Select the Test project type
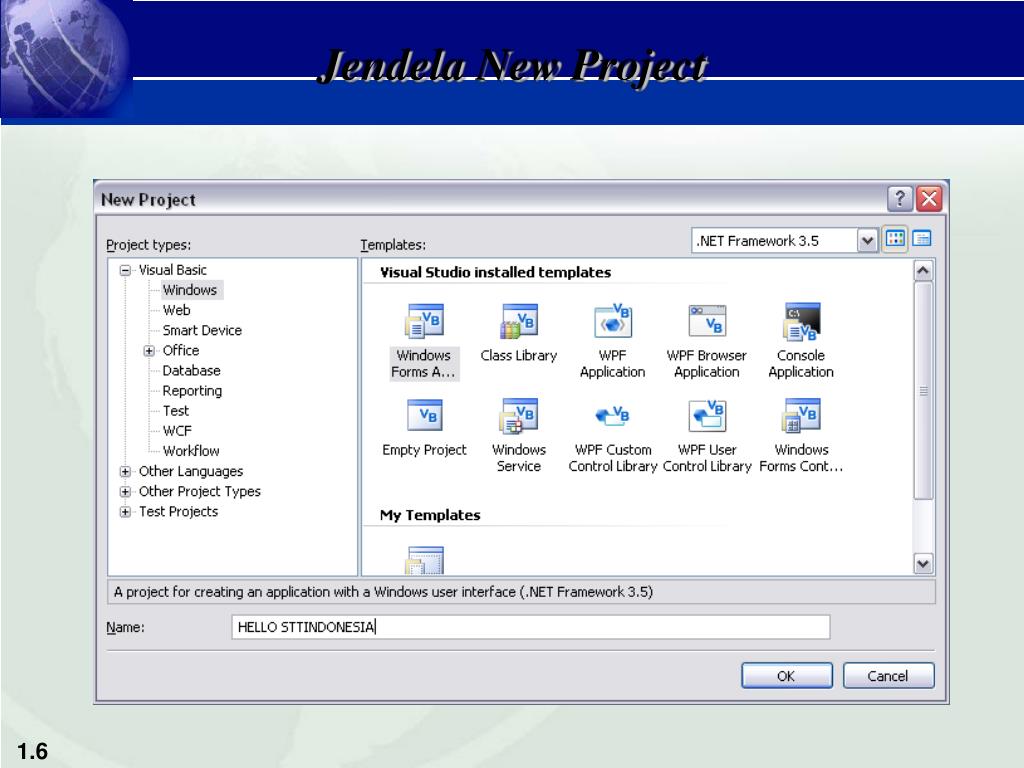 (176, 411)
